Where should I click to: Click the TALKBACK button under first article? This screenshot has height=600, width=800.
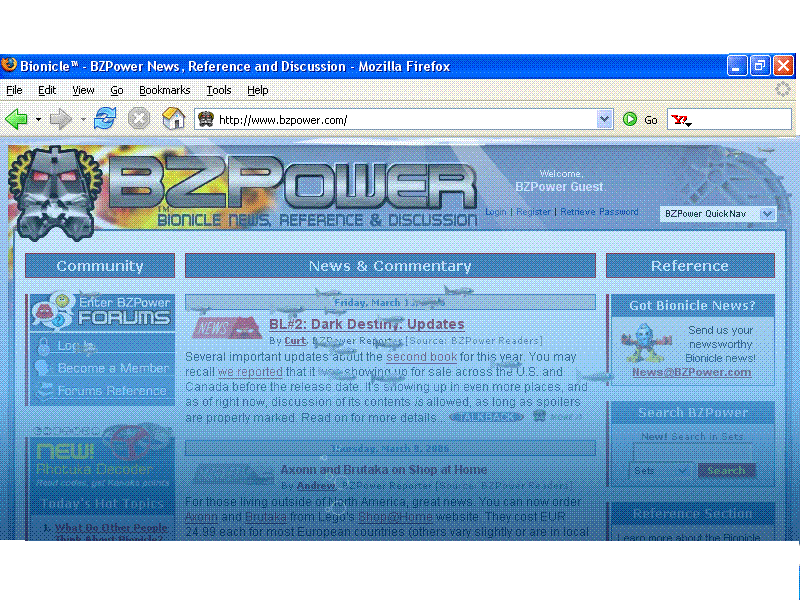coord(486,417)
